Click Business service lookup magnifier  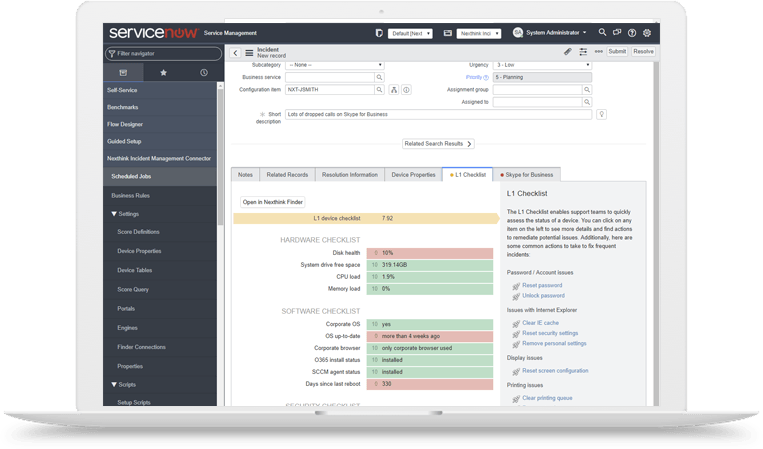click(379, 77)
